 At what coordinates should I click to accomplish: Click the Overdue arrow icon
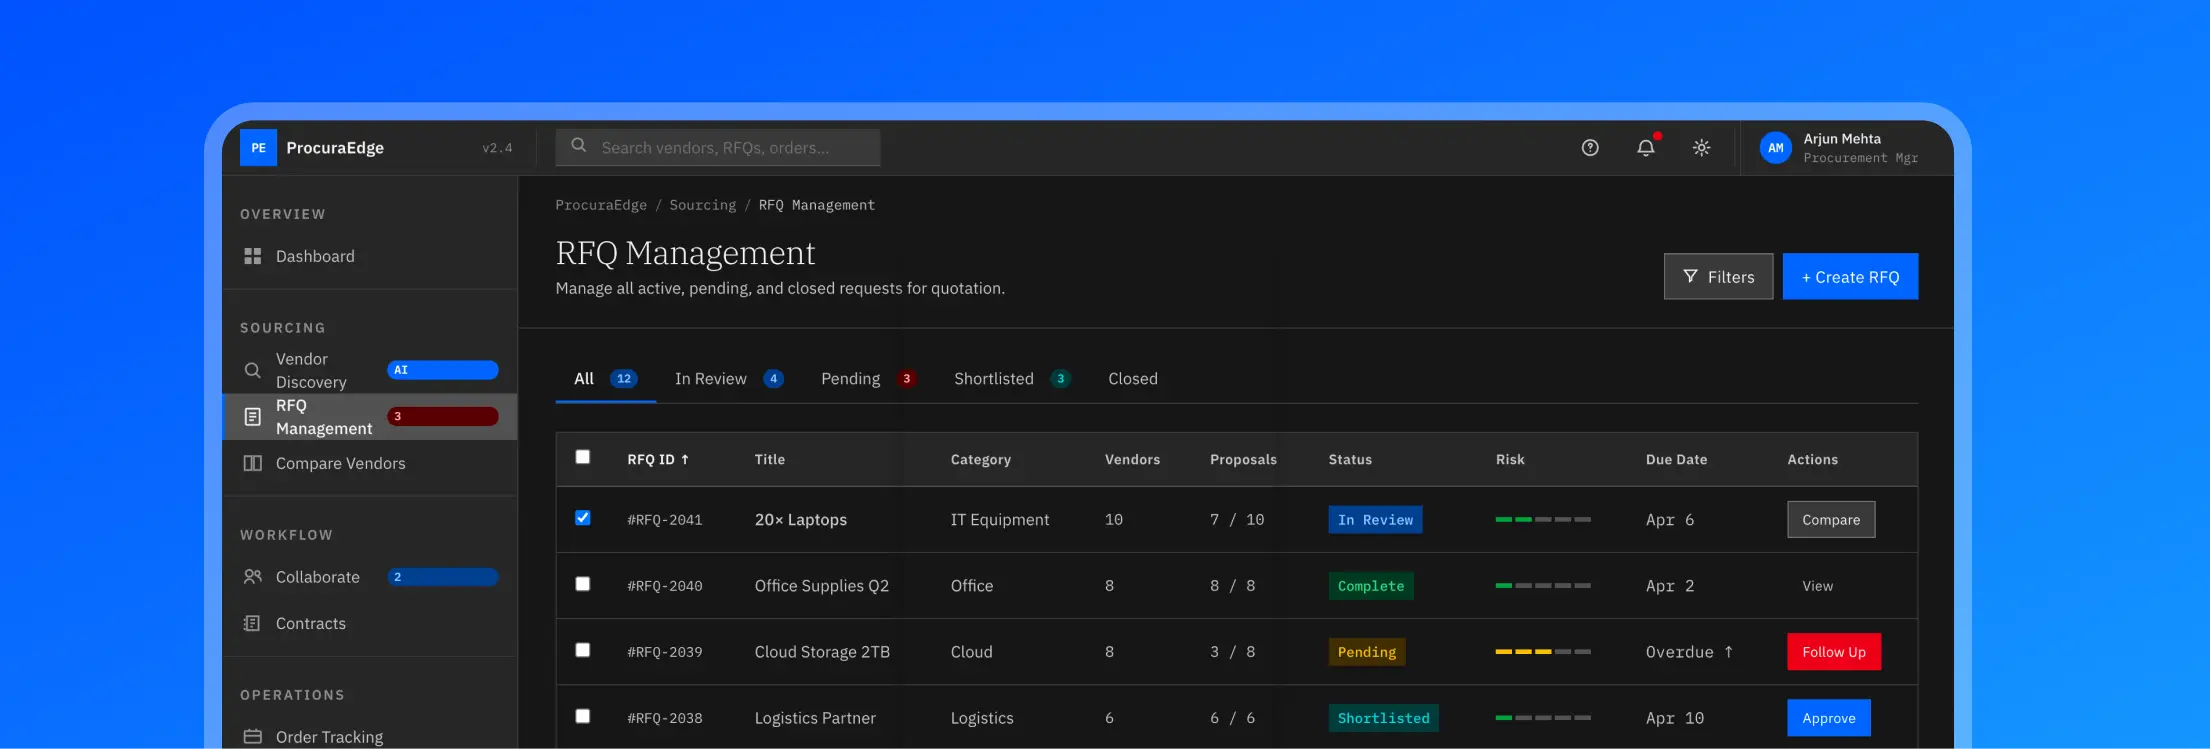click(1728, 652)
